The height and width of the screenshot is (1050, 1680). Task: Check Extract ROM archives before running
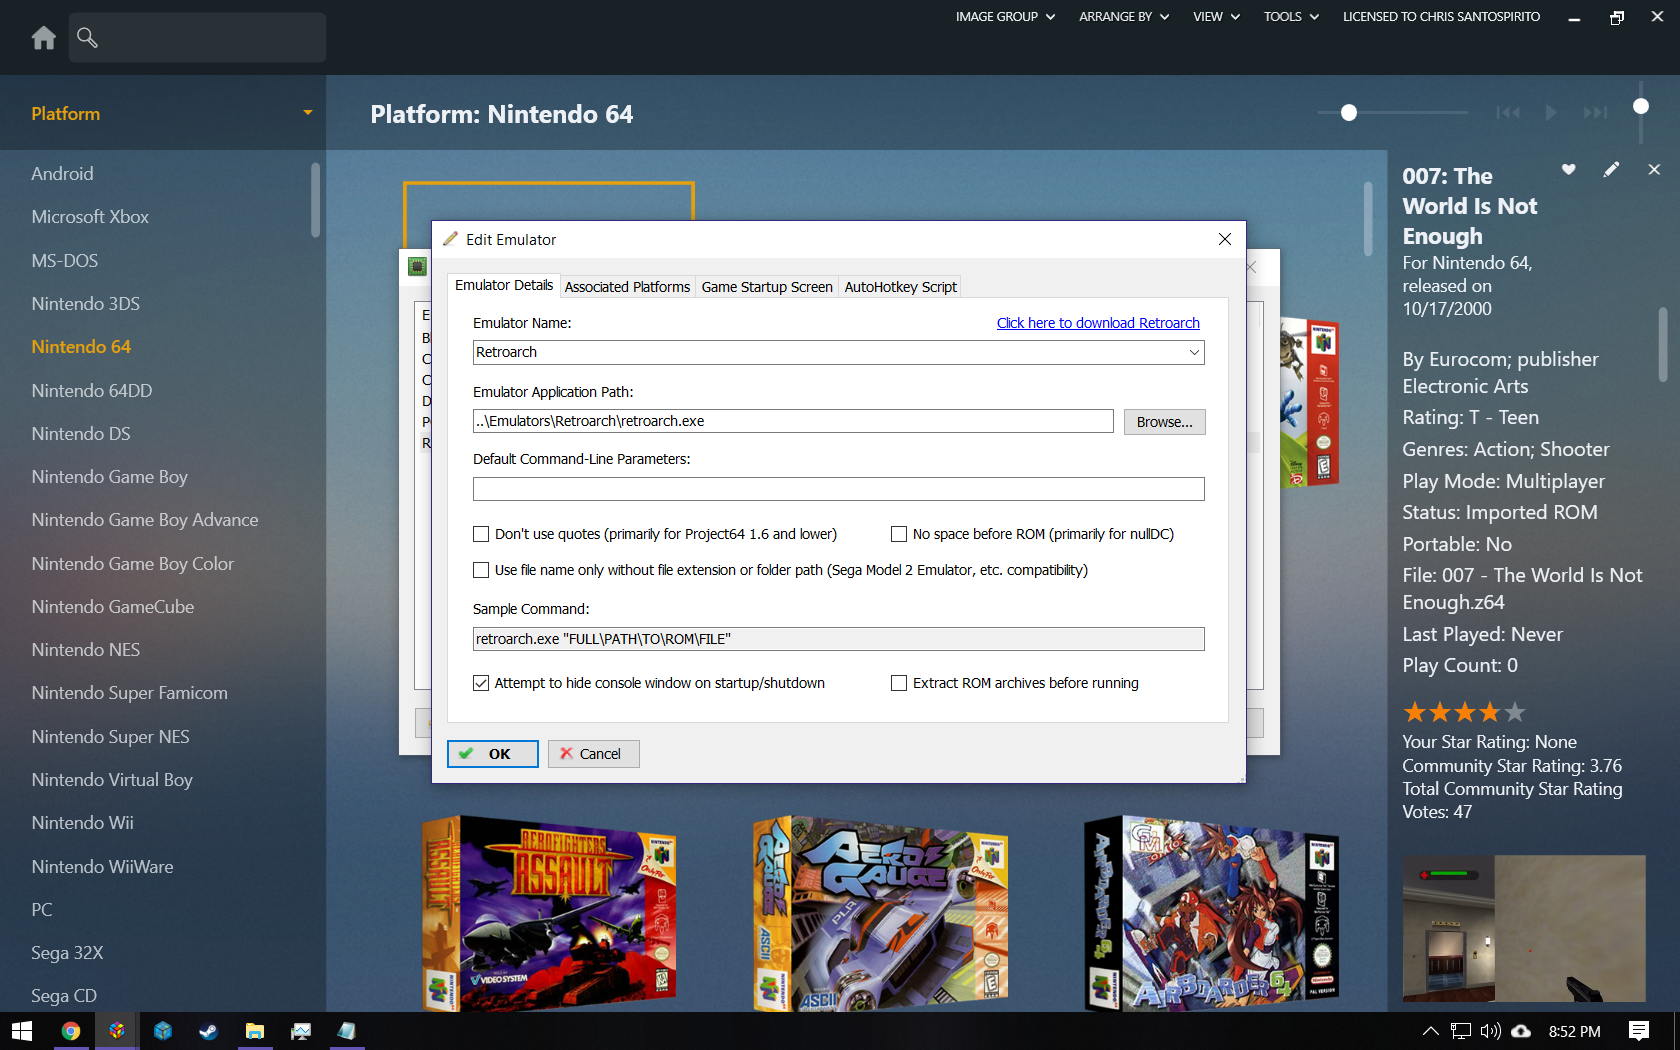pos(899,683)
